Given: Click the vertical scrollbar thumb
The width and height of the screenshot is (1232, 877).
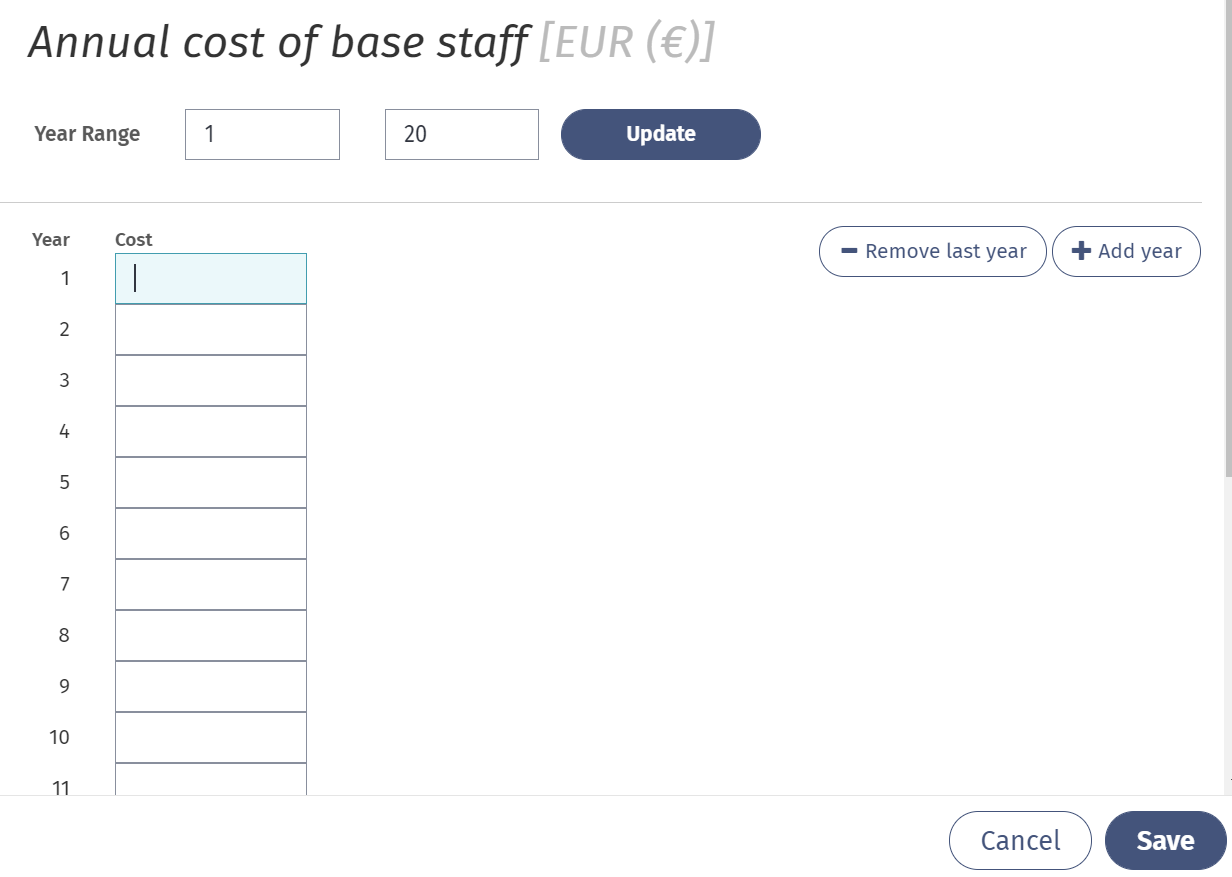Looking at the screenshot, I should (1228, 238).
